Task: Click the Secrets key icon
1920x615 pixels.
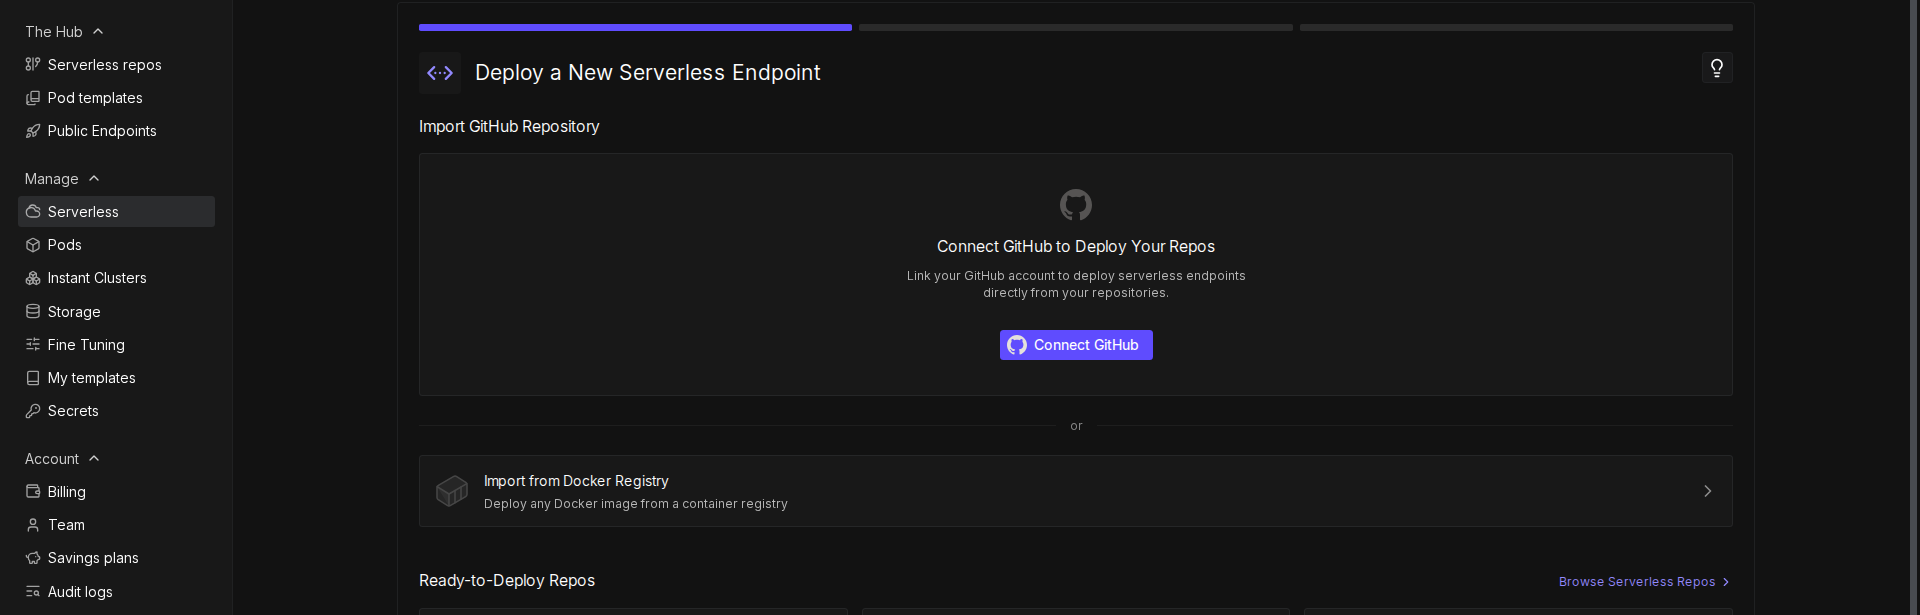Action: tap(33, 411)
